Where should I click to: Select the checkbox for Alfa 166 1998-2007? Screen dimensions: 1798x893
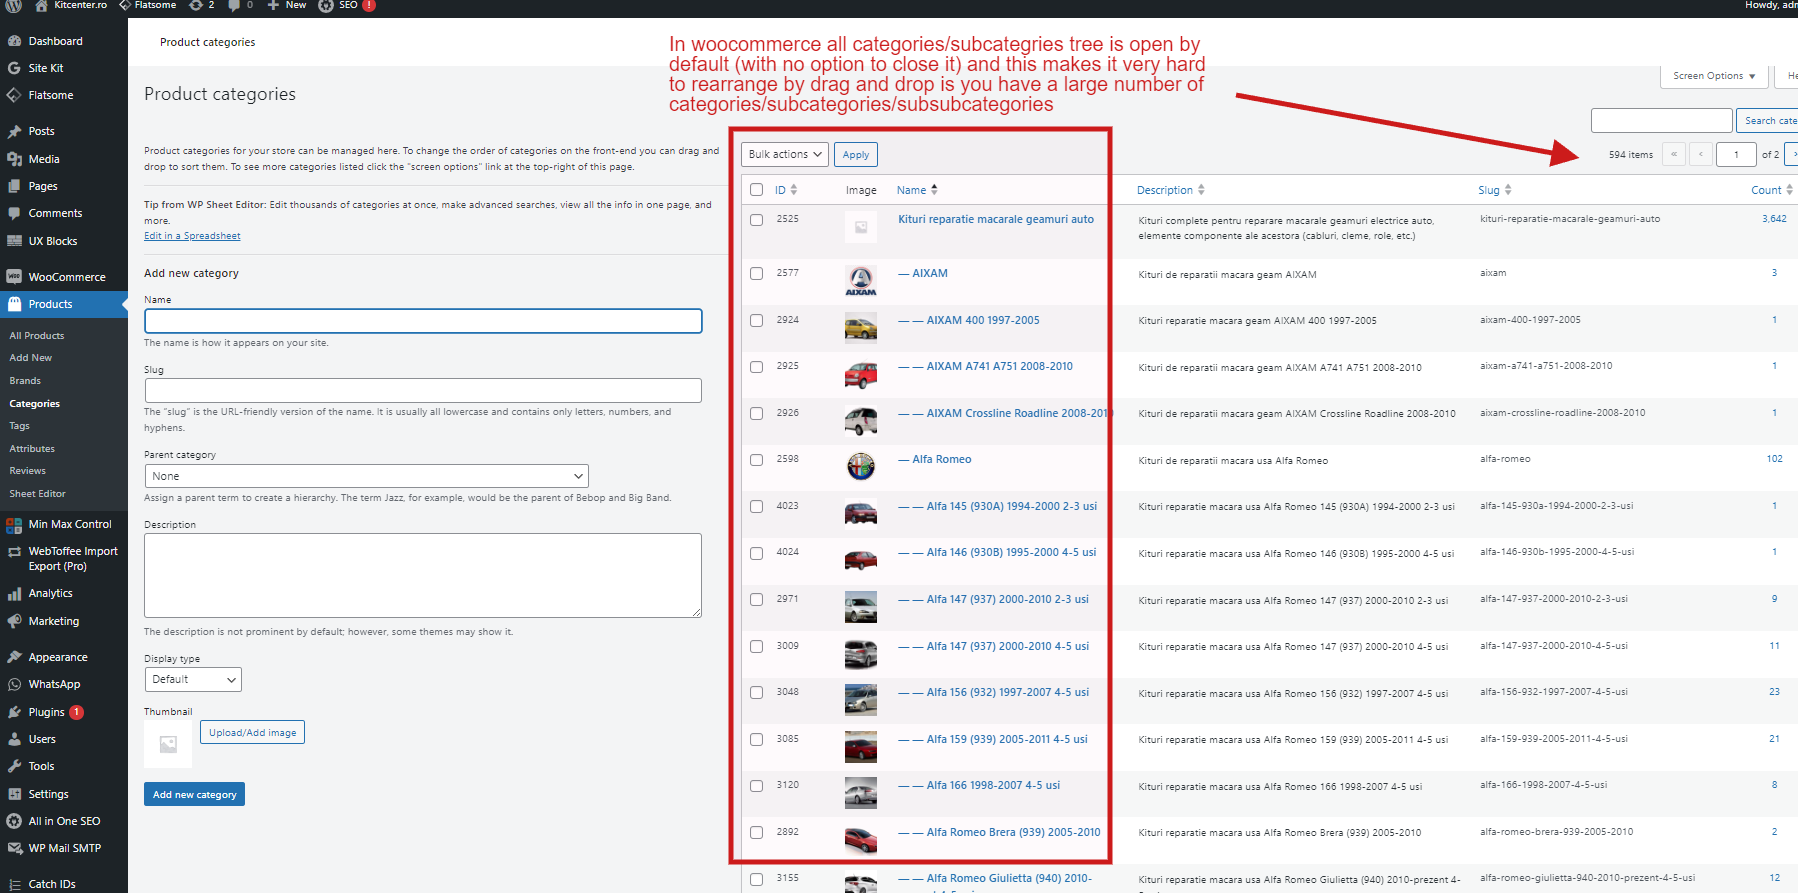point(756,786)
